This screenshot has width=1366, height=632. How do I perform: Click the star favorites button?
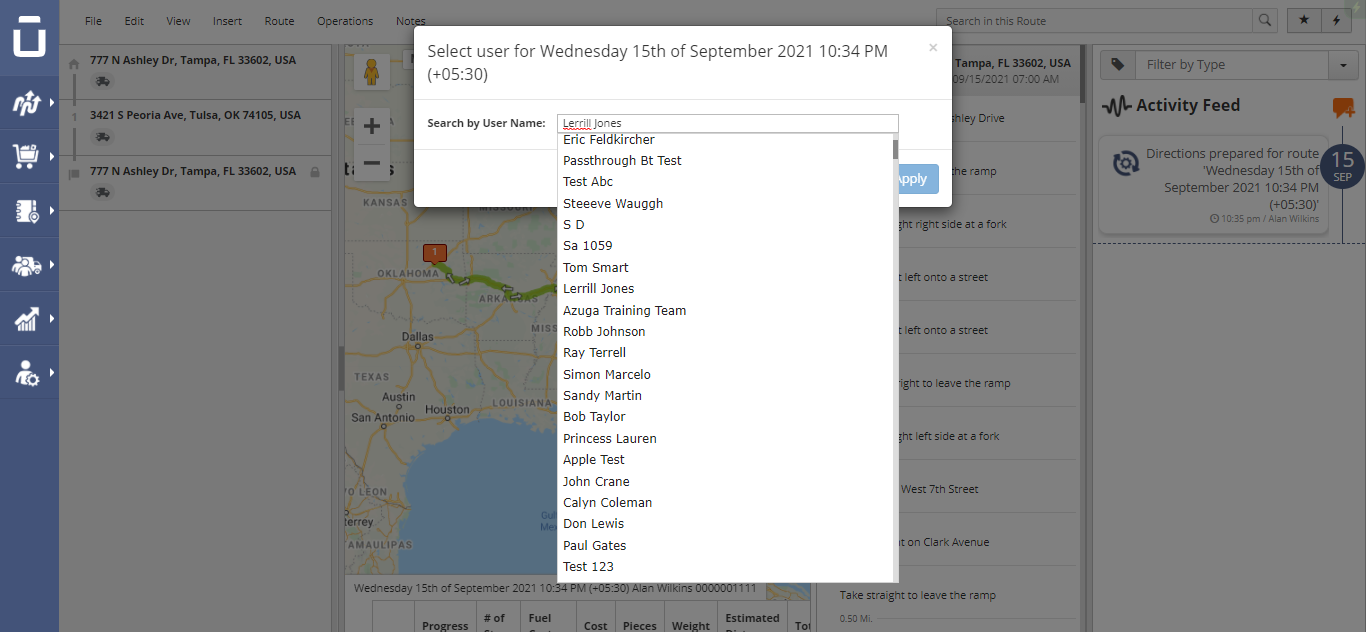tap(1303, 20)
